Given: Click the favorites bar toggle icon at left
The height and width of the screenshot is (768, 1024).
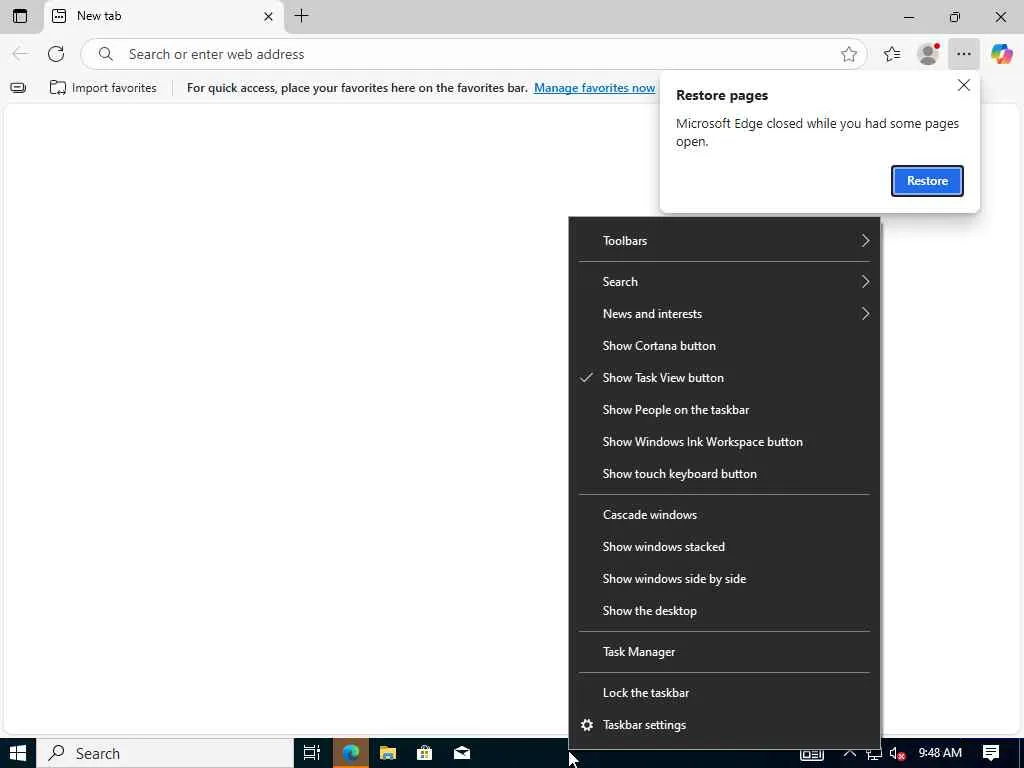Looking at the screenshot, I should pos(18,88).
